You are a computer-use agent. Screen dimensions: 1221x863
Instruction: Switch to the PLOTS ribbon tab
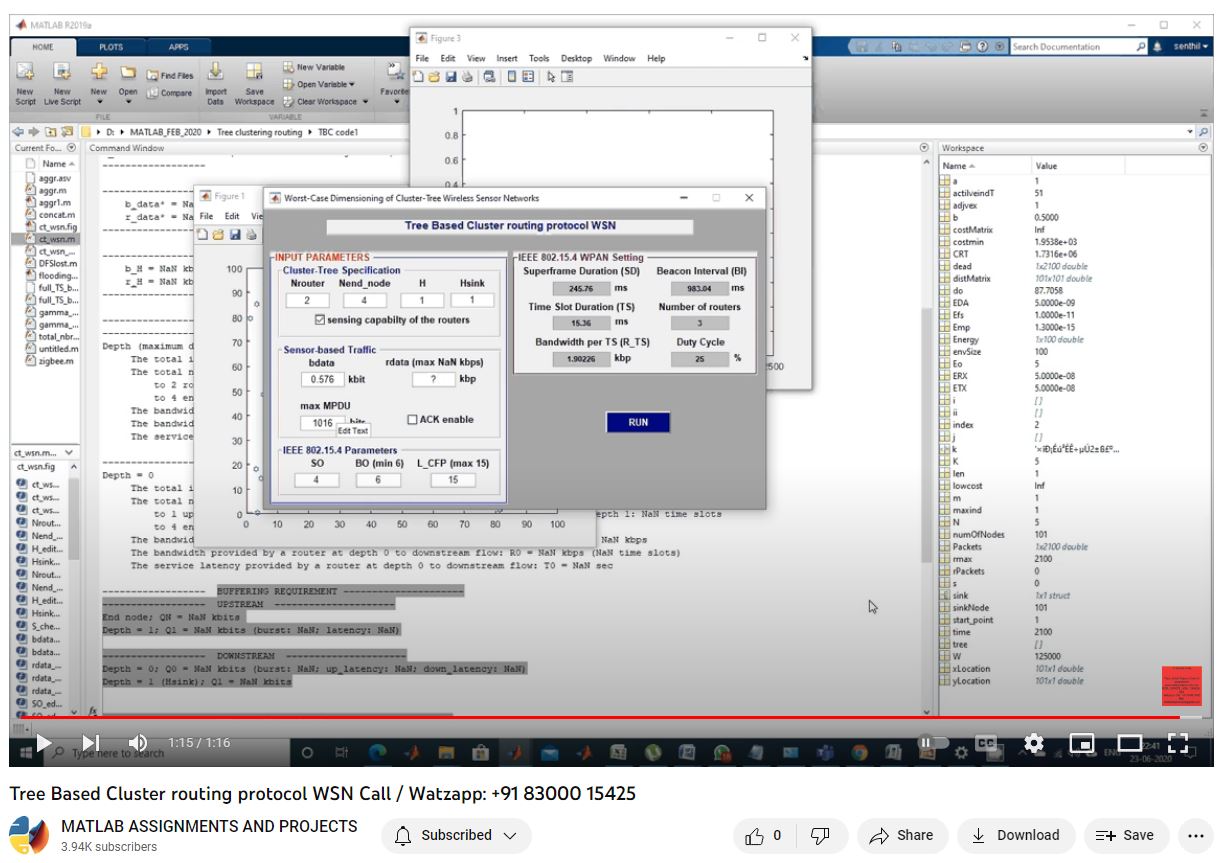coord(111,47)
